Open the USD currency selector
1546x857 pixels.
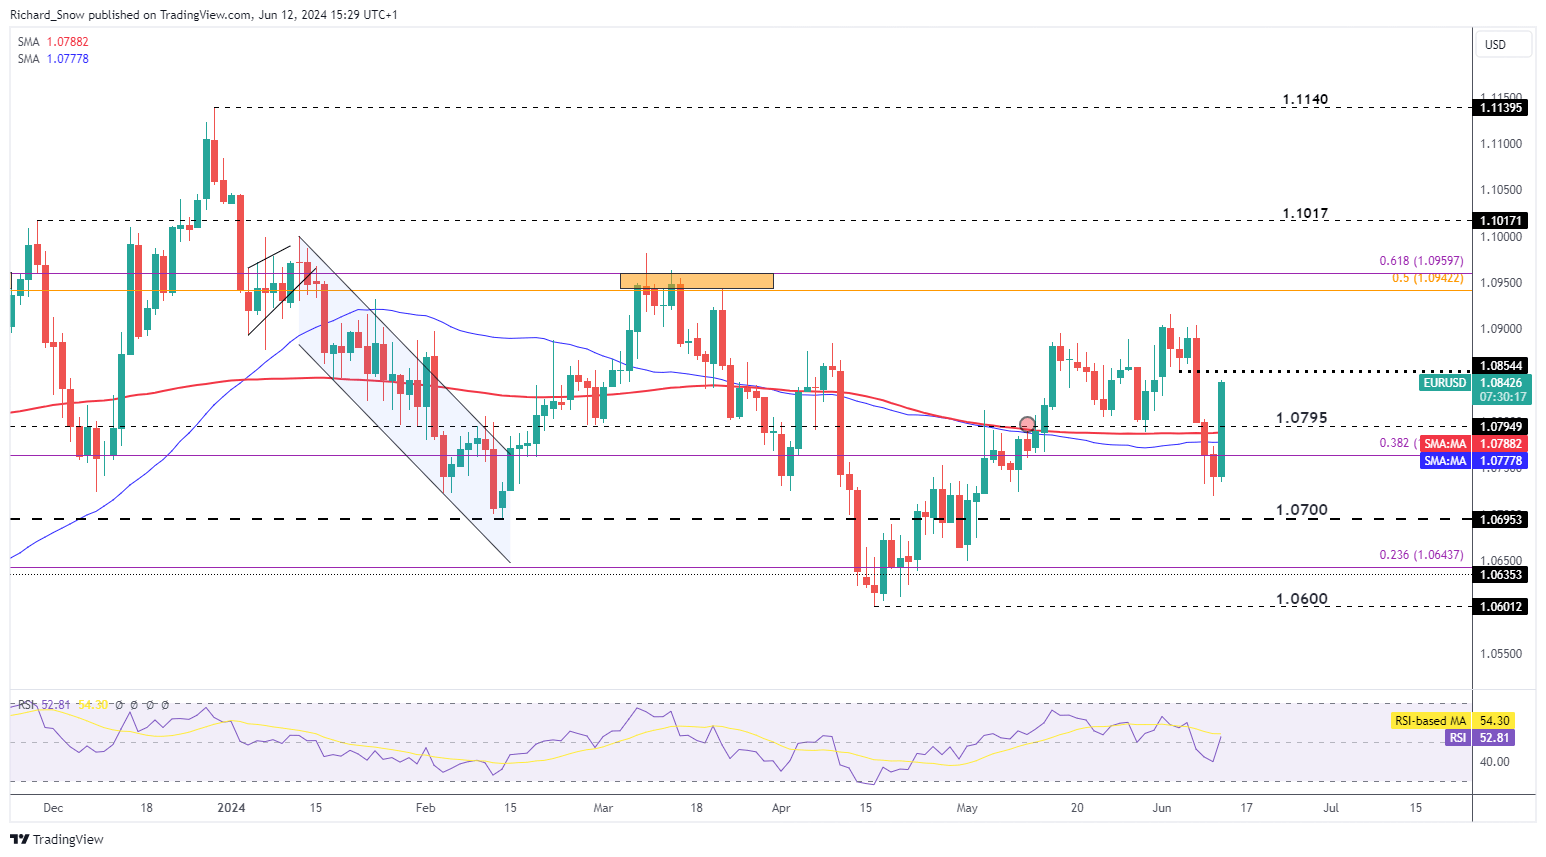tap(1503, 45)
